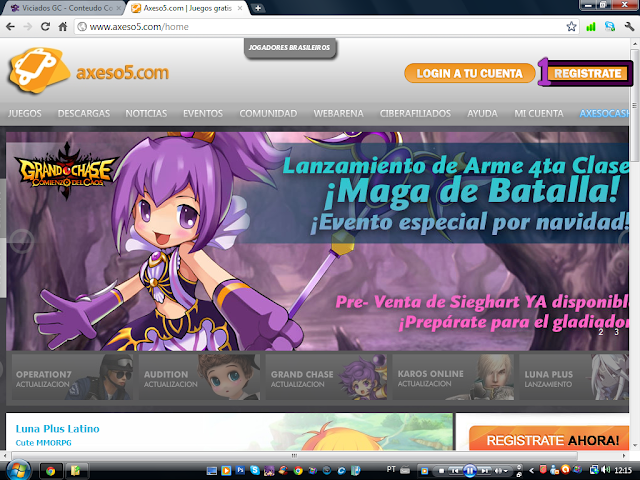Screen dimensions: 640x480
Task: Click the scroll-up arrow of the page scrollbar
Action: [635, 43]
